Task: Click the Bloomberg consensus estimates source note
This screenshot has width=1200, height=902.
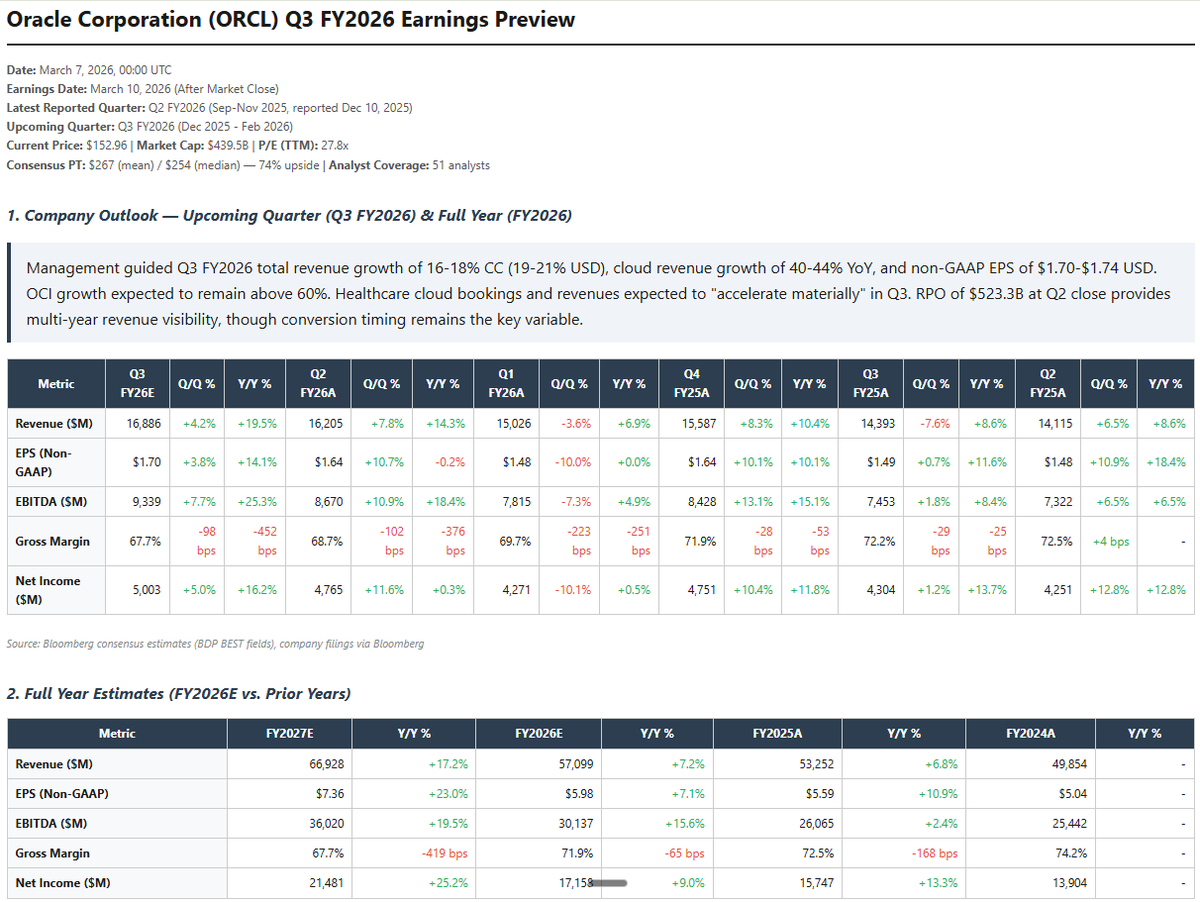Action: pyautogui.click(x=215, y=644)
